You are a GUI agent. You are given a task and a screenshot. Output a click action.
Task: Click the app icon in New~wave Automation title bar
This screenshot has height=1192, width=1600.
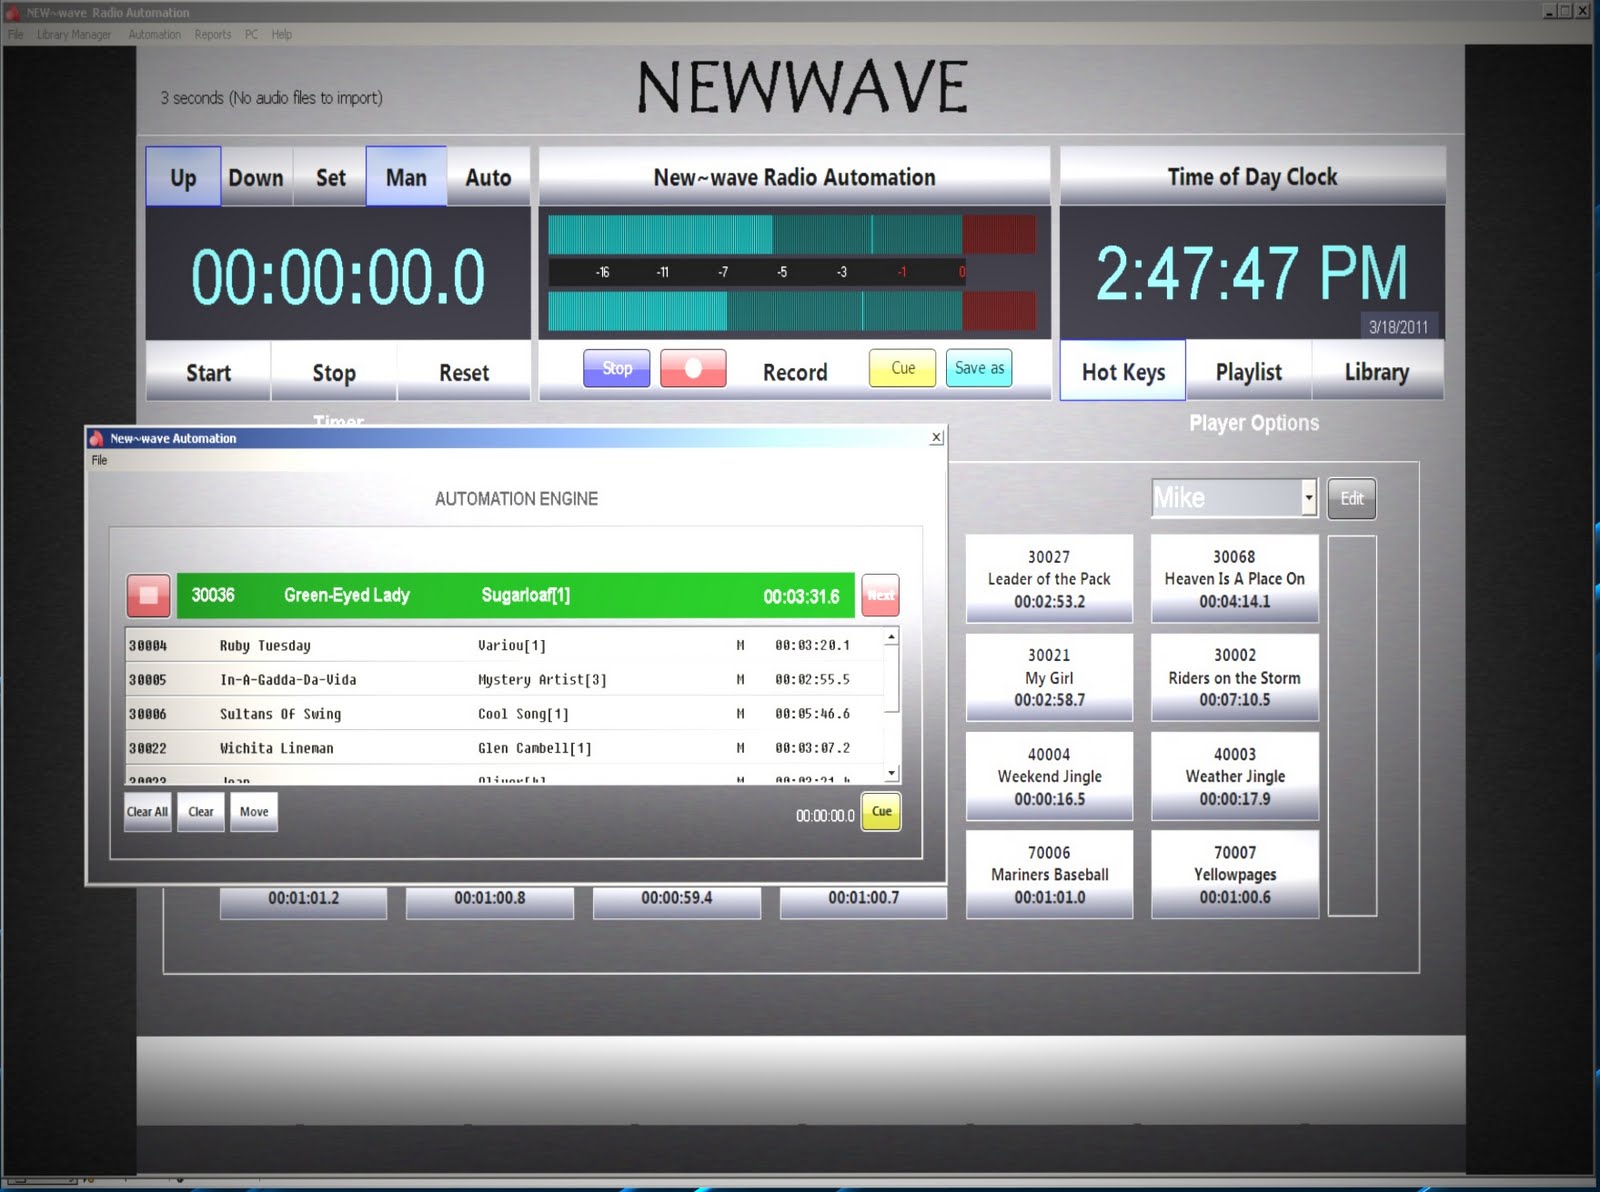(x=97, y=438)
